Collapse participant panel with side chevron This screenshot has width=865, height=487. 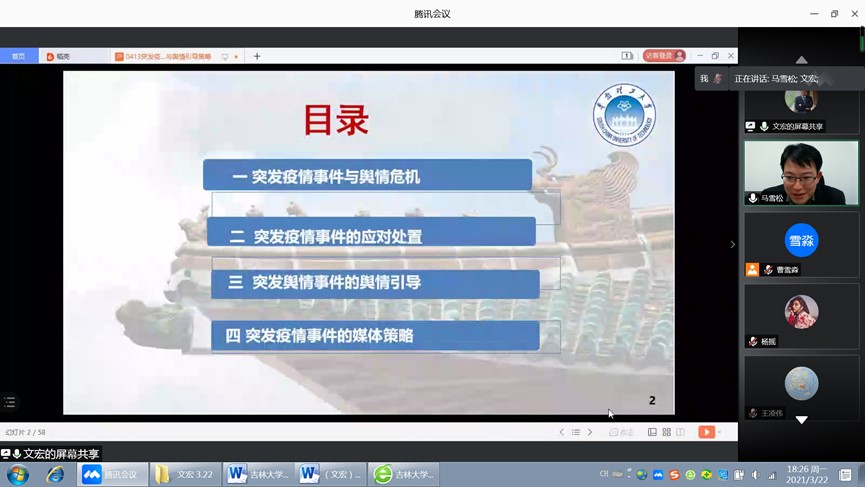point(732,244)
